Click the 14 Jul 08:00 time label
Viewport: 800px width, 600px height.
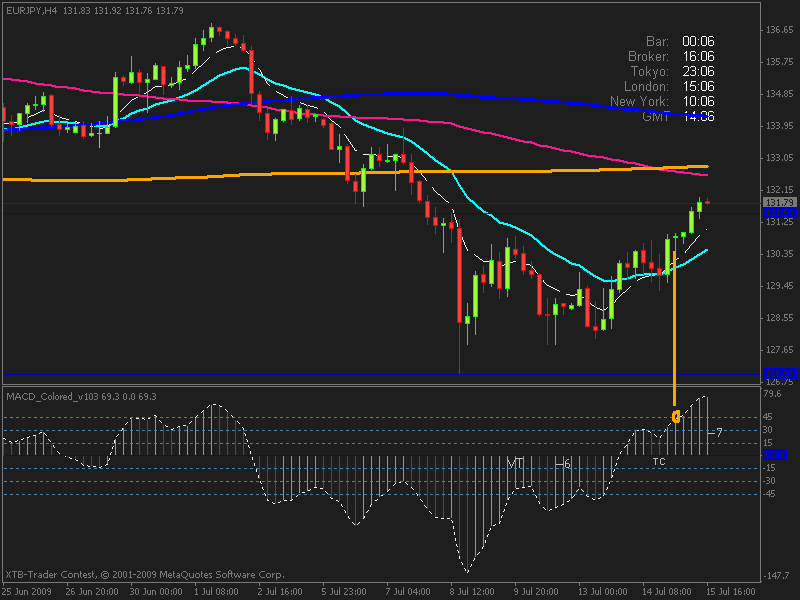tap(666, 592)
